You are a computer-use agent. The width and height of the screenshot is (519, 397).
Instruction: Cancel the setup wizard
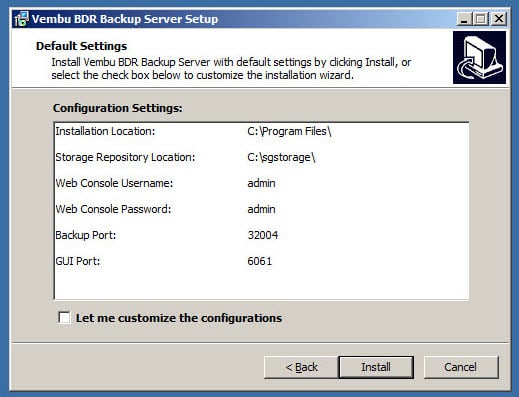coord(461,367)
